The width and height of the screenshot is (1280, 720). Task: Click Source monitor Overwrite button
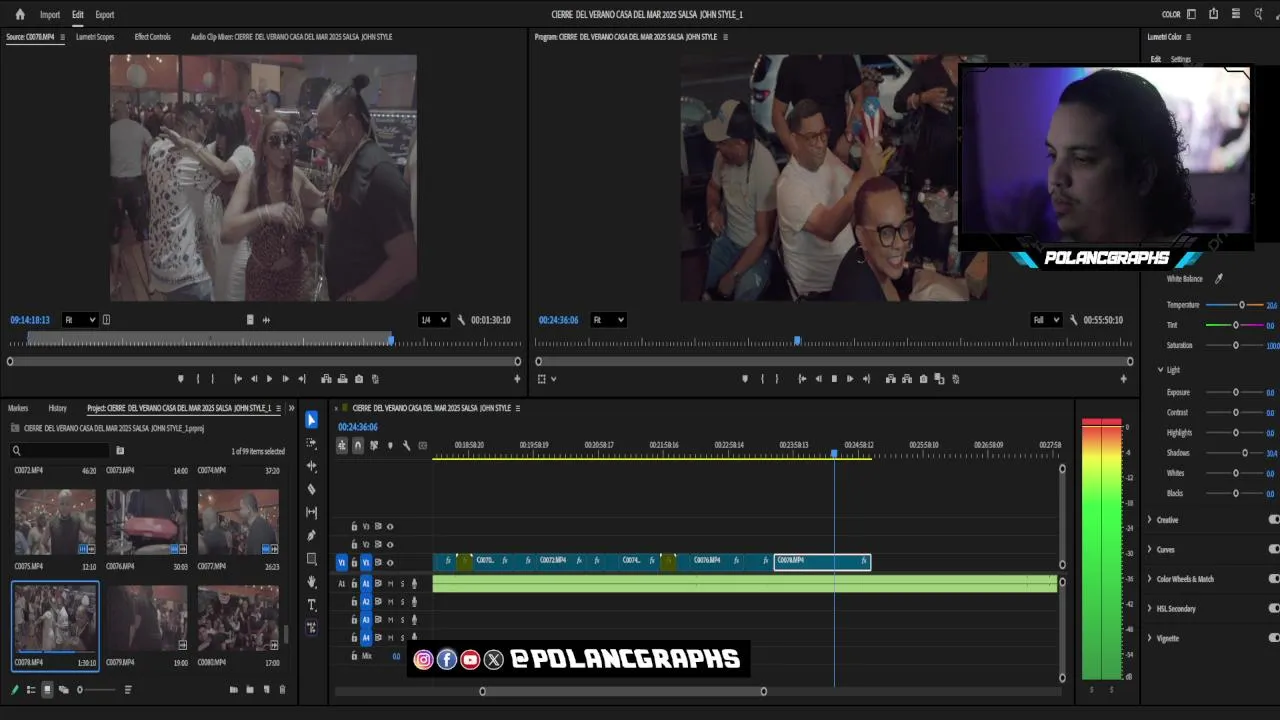coord(342,379)
